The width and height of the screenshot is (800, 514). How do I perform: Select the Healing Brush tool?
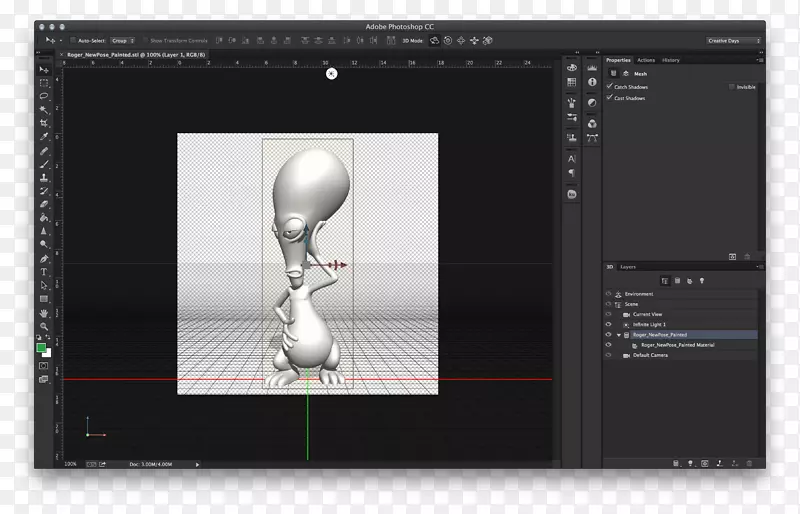[x=44, y=151]
